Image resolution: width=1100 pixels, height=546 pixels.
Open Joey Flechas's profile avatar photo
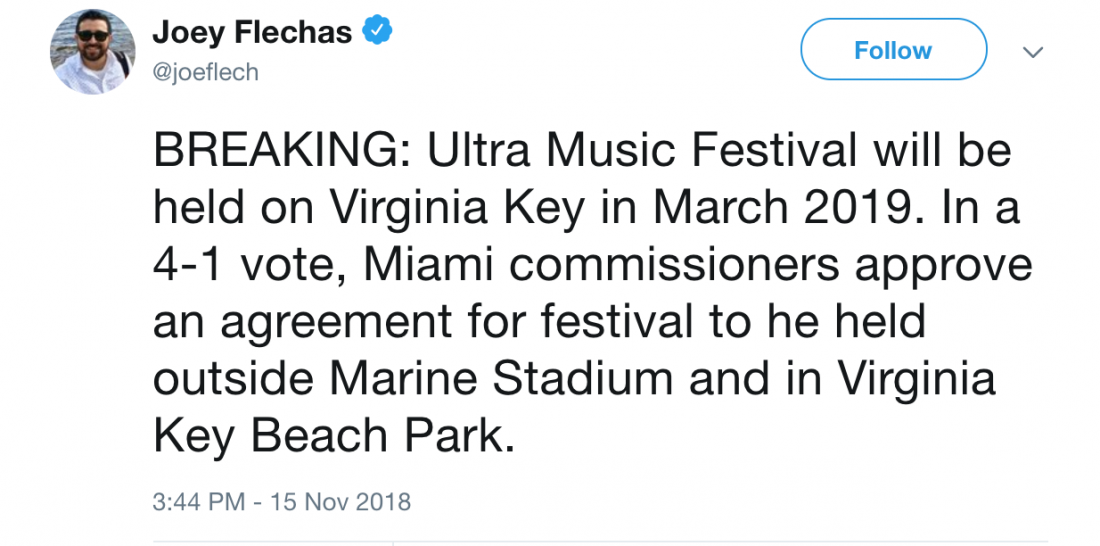pos(92,51)
